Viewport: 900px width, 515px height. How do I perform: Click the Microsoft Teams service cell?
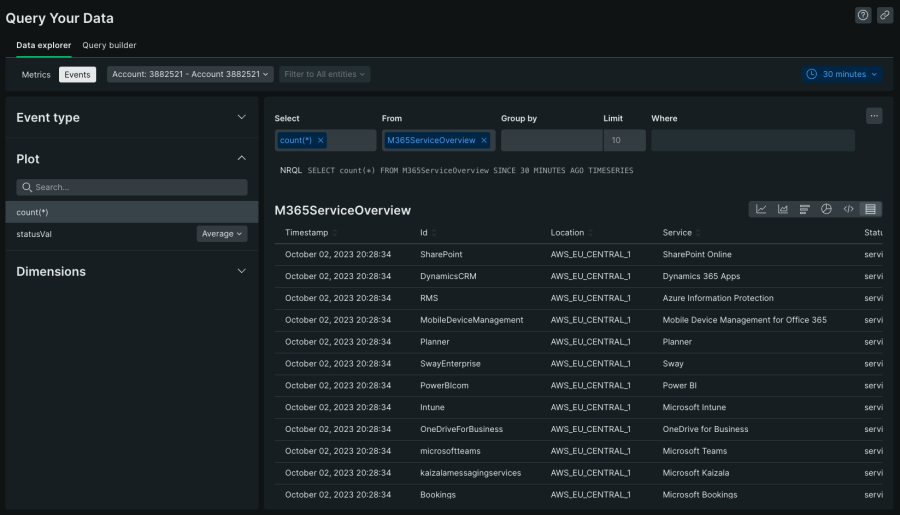(695, 451)
